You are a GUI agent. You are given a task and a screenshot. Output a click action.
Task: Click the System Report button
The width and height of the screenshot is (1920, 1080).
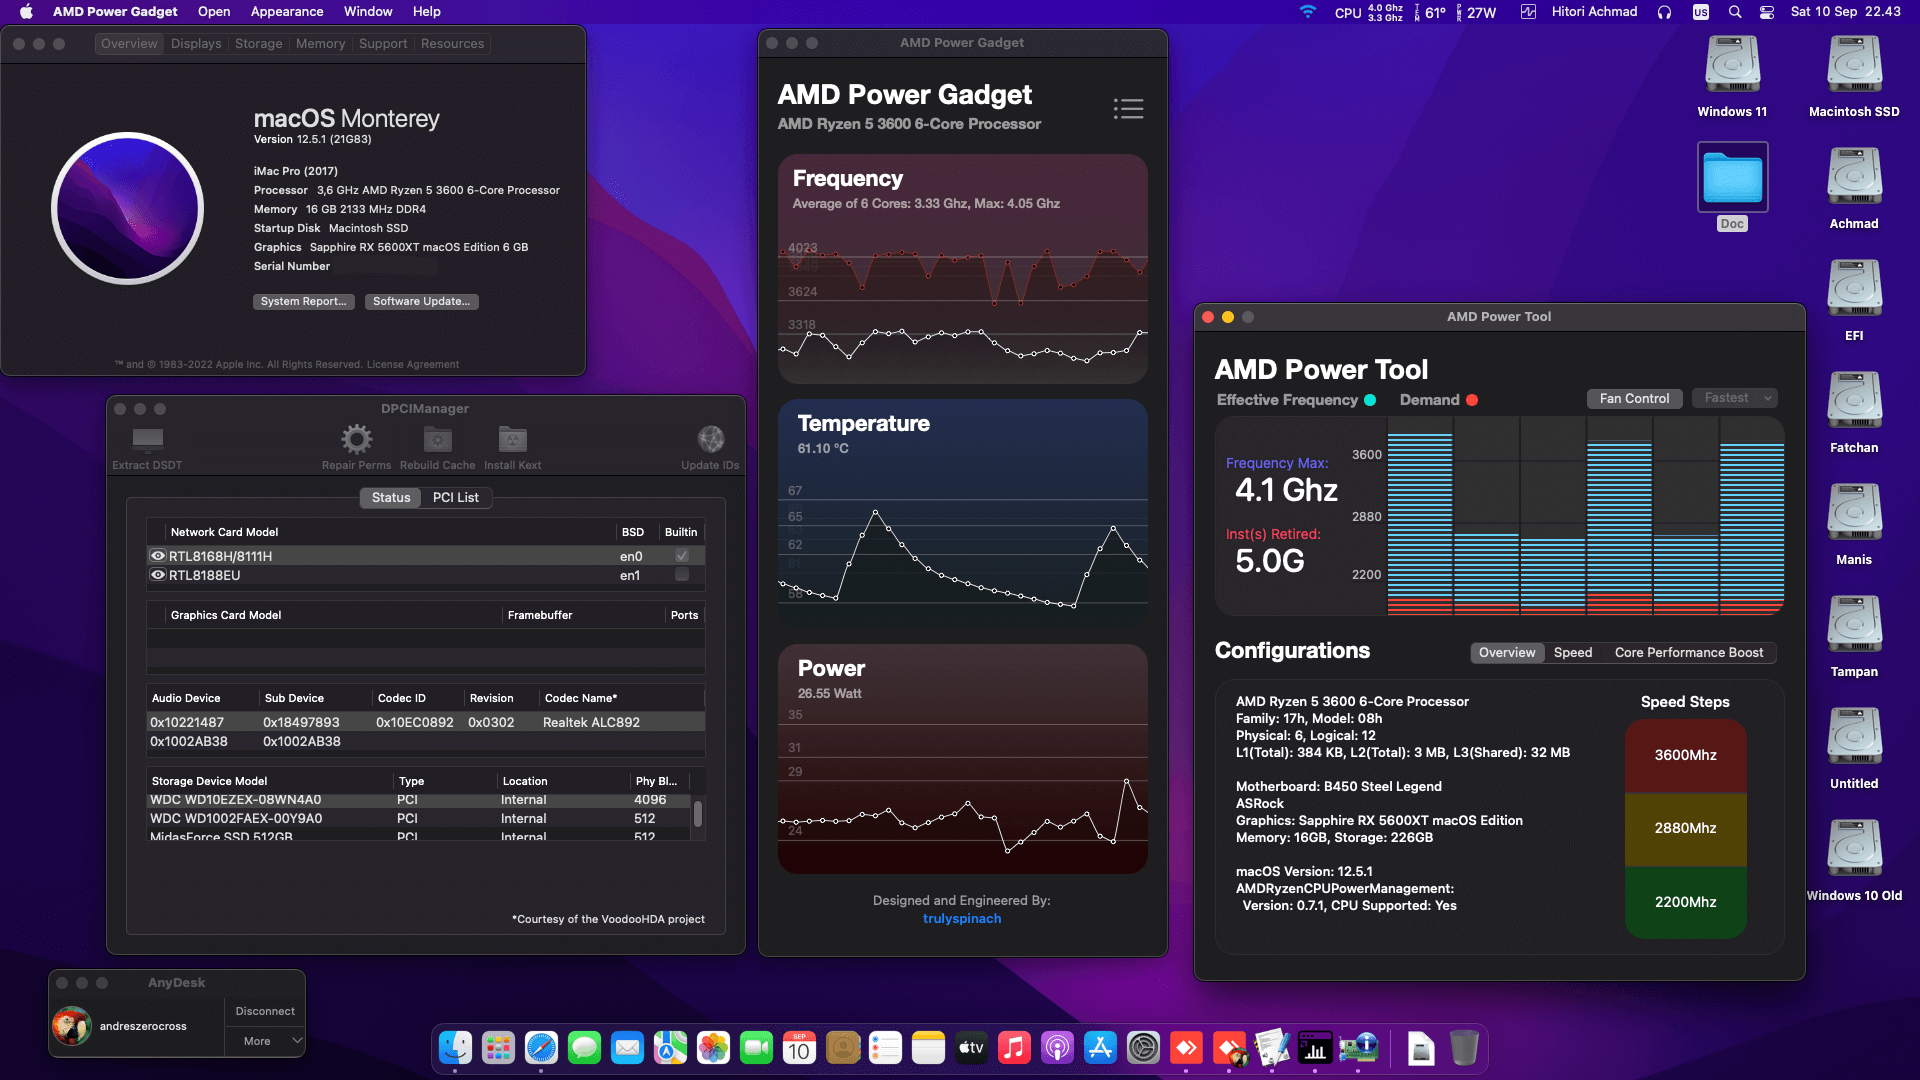[303, 302]
